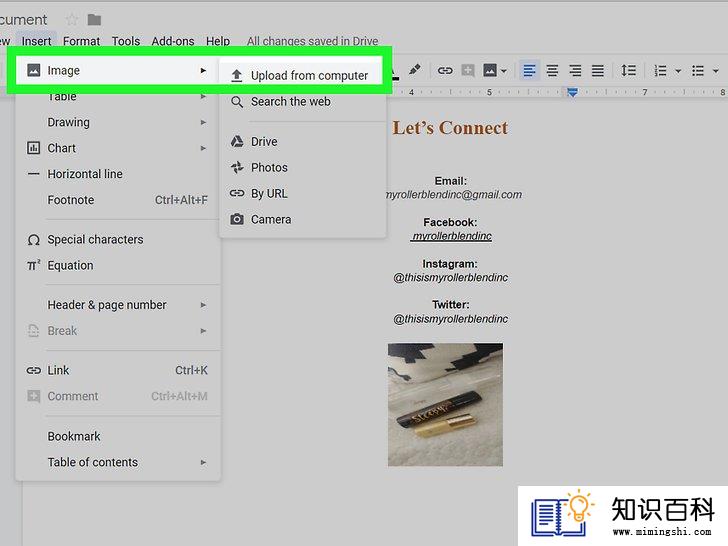This screenshot has width=728, height=546.
Task: Insert a Footnote
Action: (x=118, y=200)
